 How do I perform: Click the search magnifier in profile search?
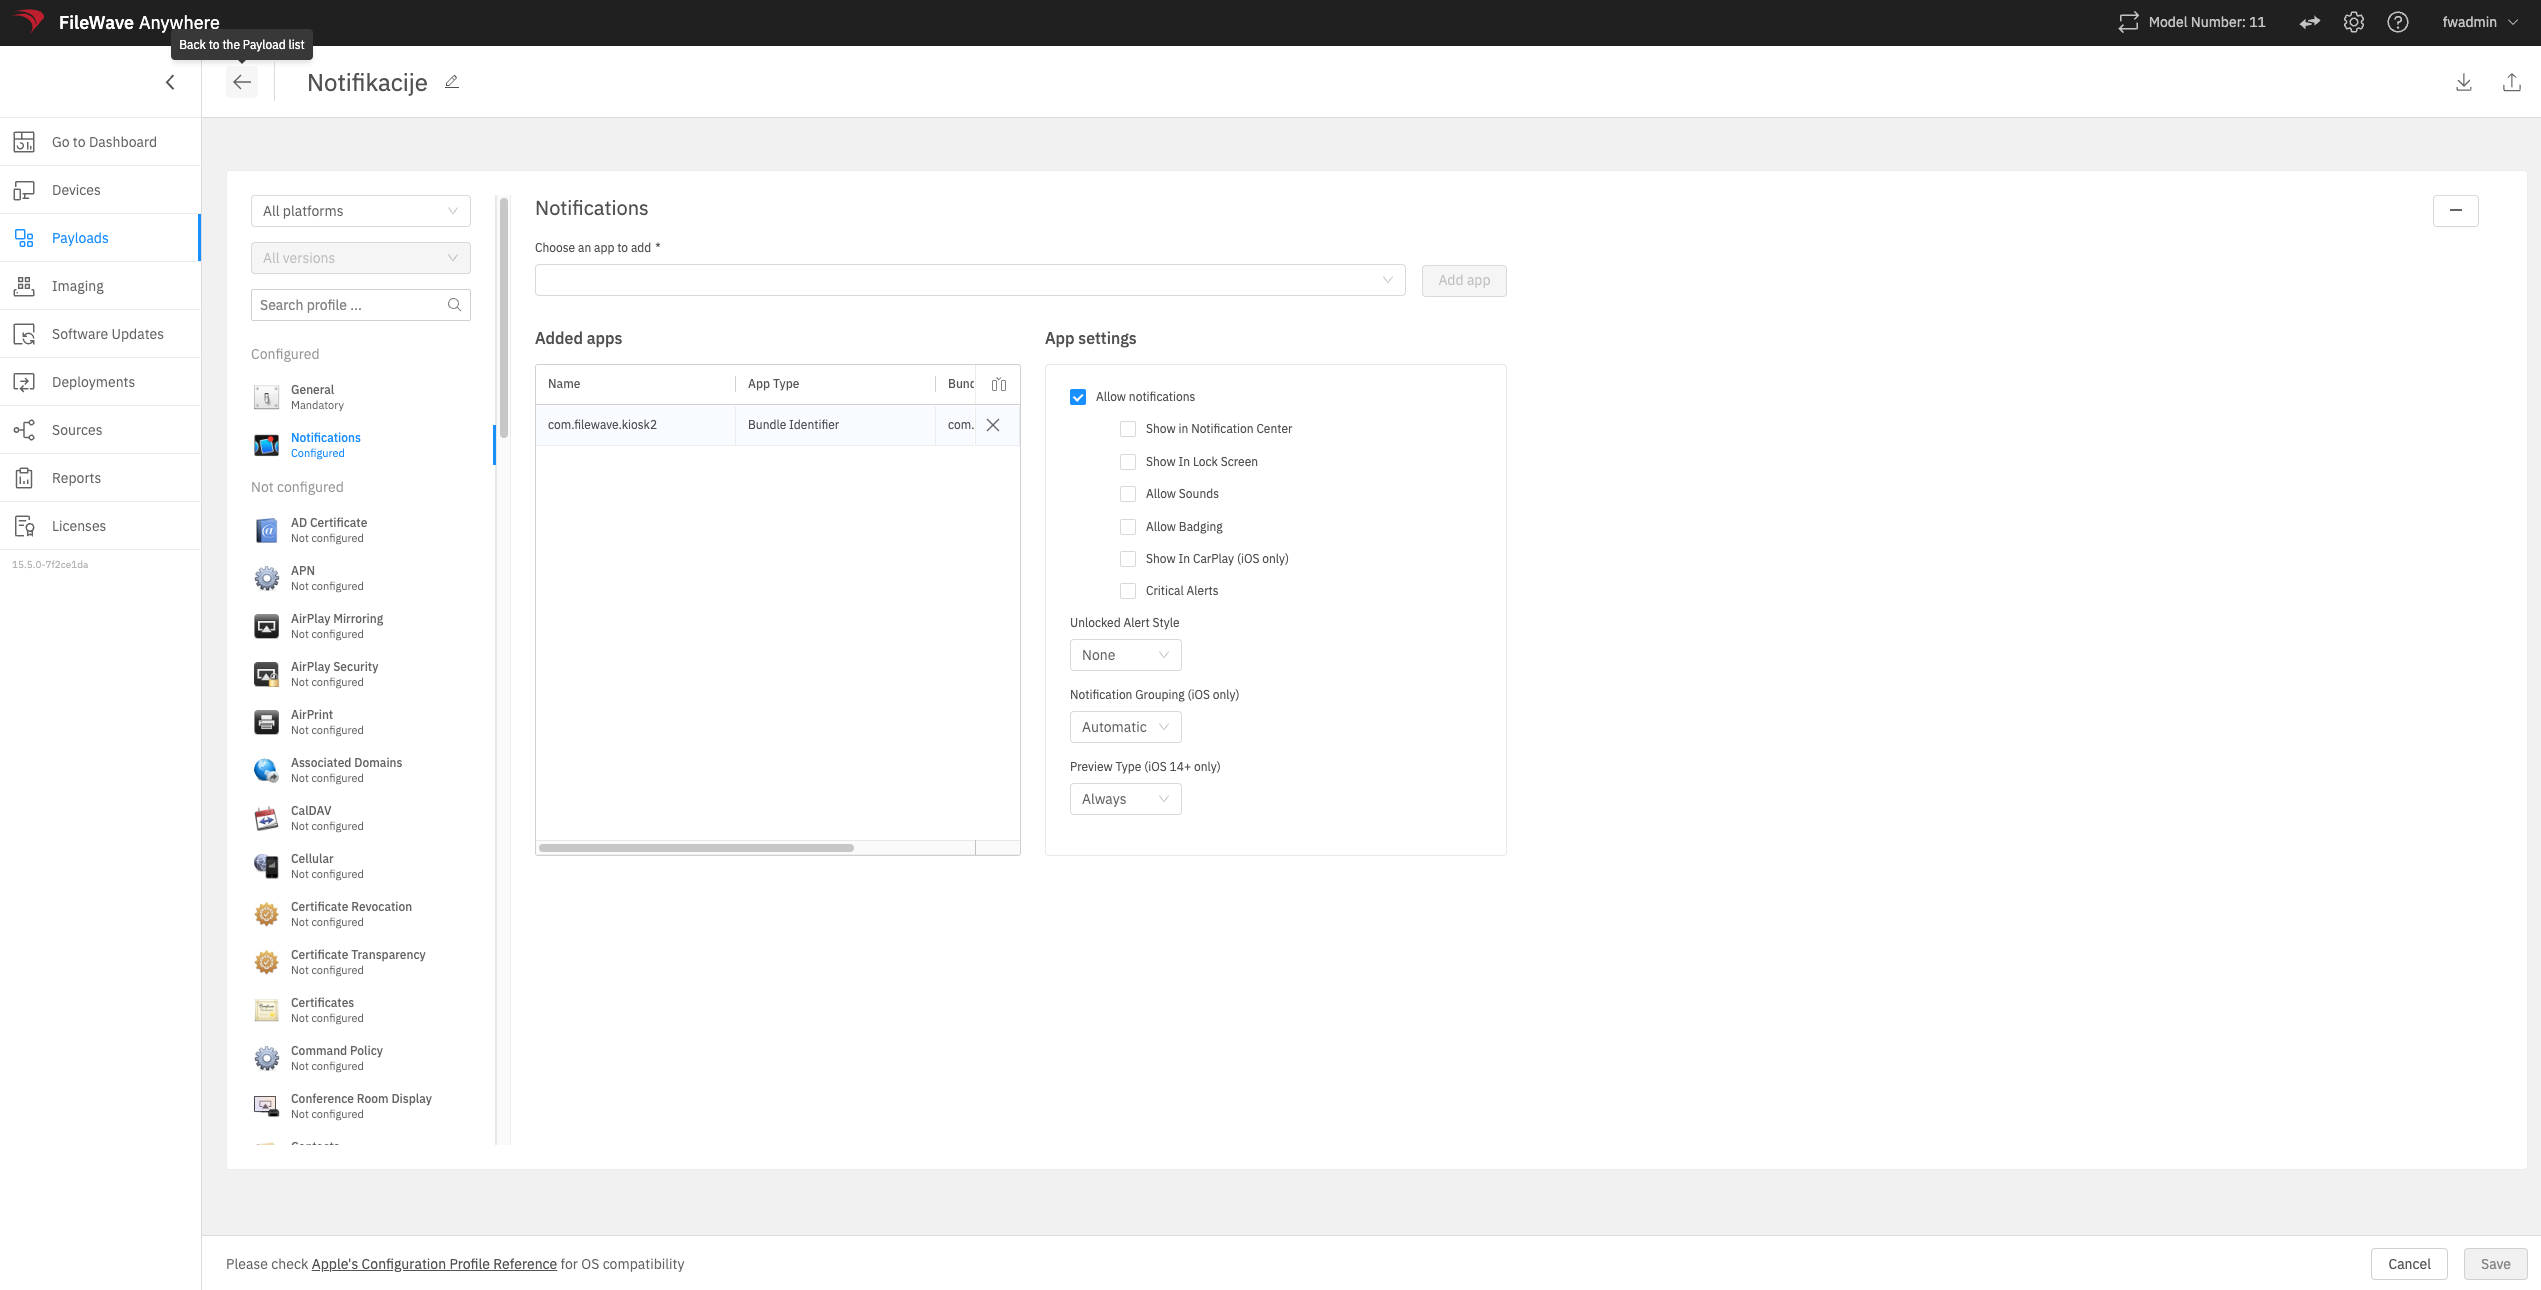(x=454, y=305)
